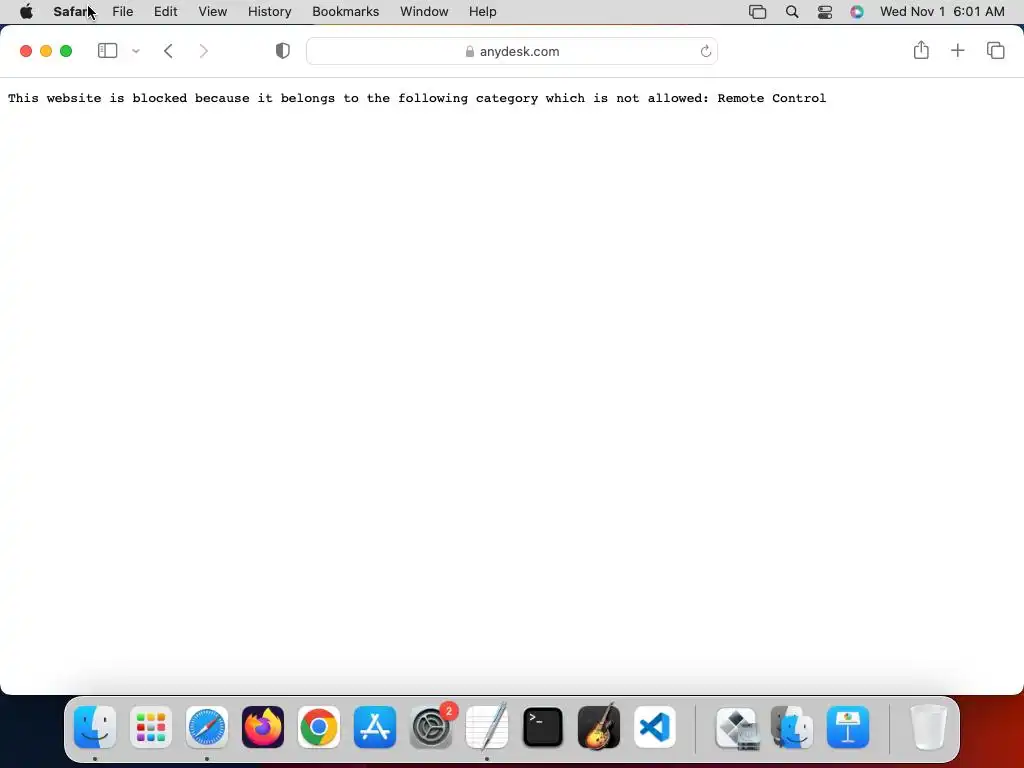1024x768 pixels.
Task: Reload the page with the refresh icon
Action: 705,51
